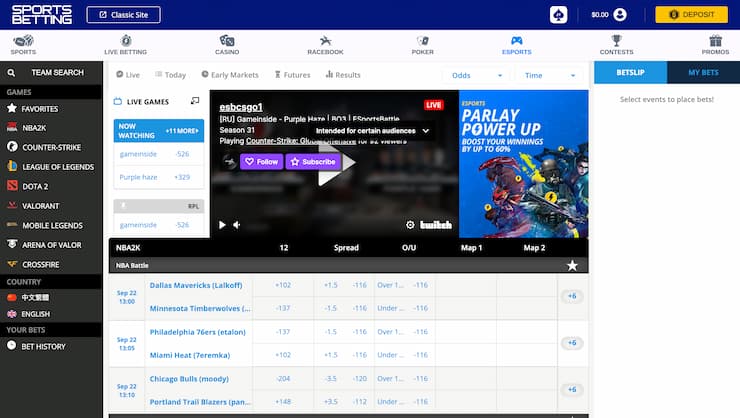This screenshot has height=418, width=740.
Task: Subscribe to the esbcsgo1 channel
Action: [x=313, y=162]
